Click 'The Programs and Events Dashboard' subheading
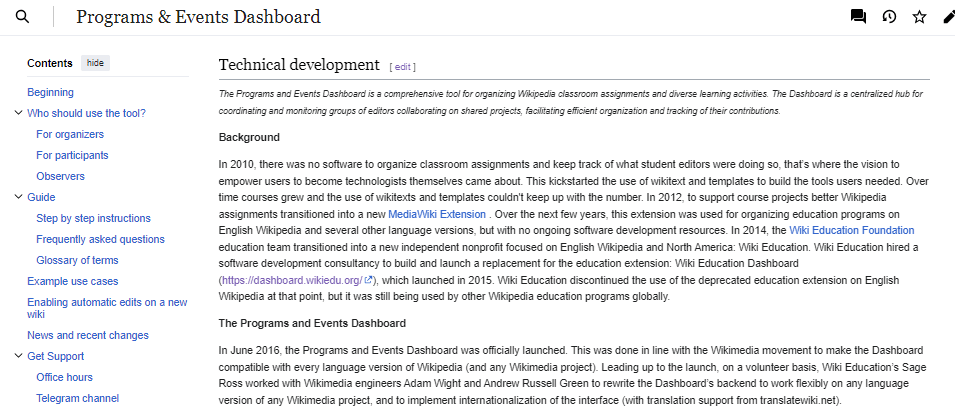 tap(312, 323)
